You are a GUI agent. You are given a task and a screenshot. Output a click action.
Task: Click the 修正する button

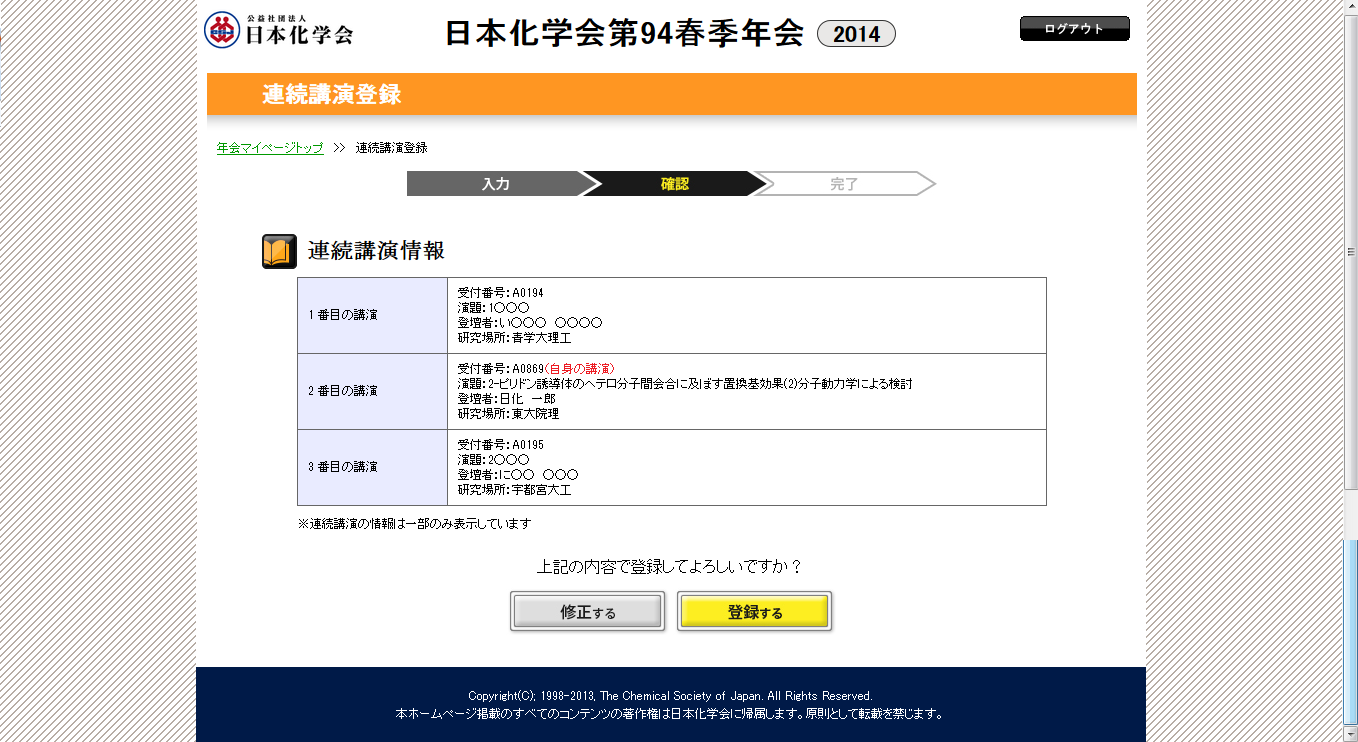[587, 612]
